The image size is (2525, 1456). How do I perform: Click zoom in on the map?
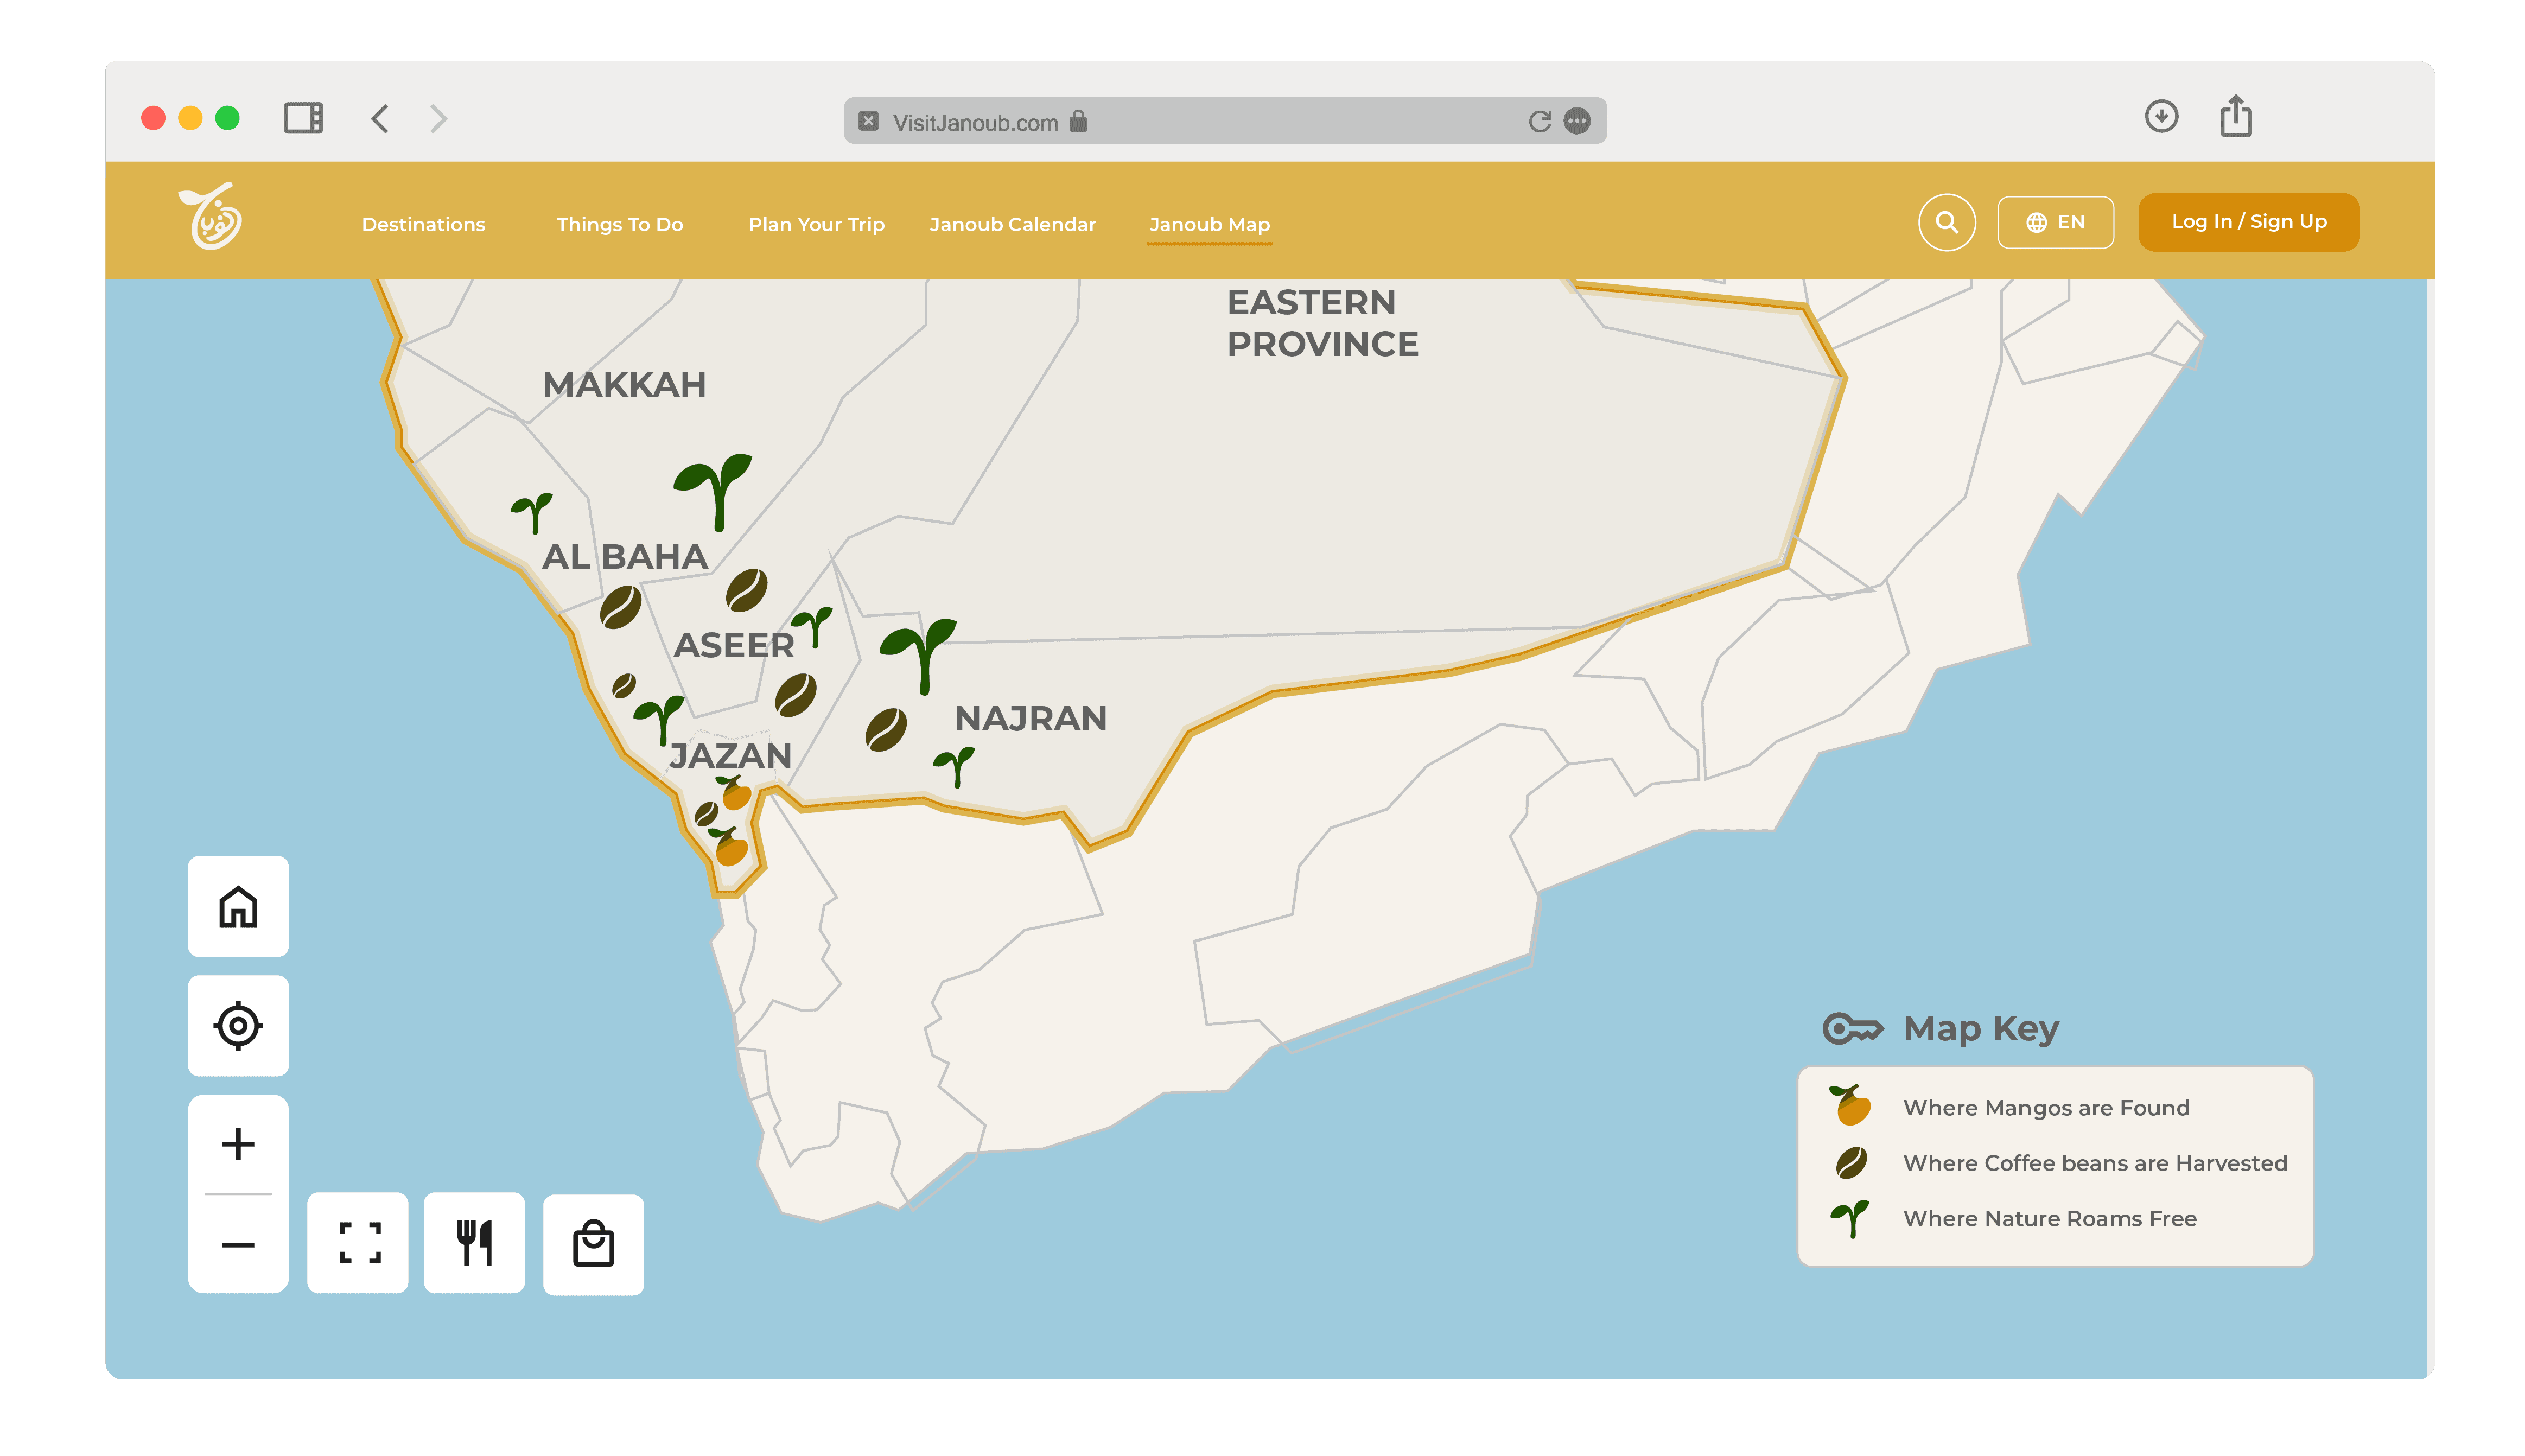click(x=237, y=1146)
